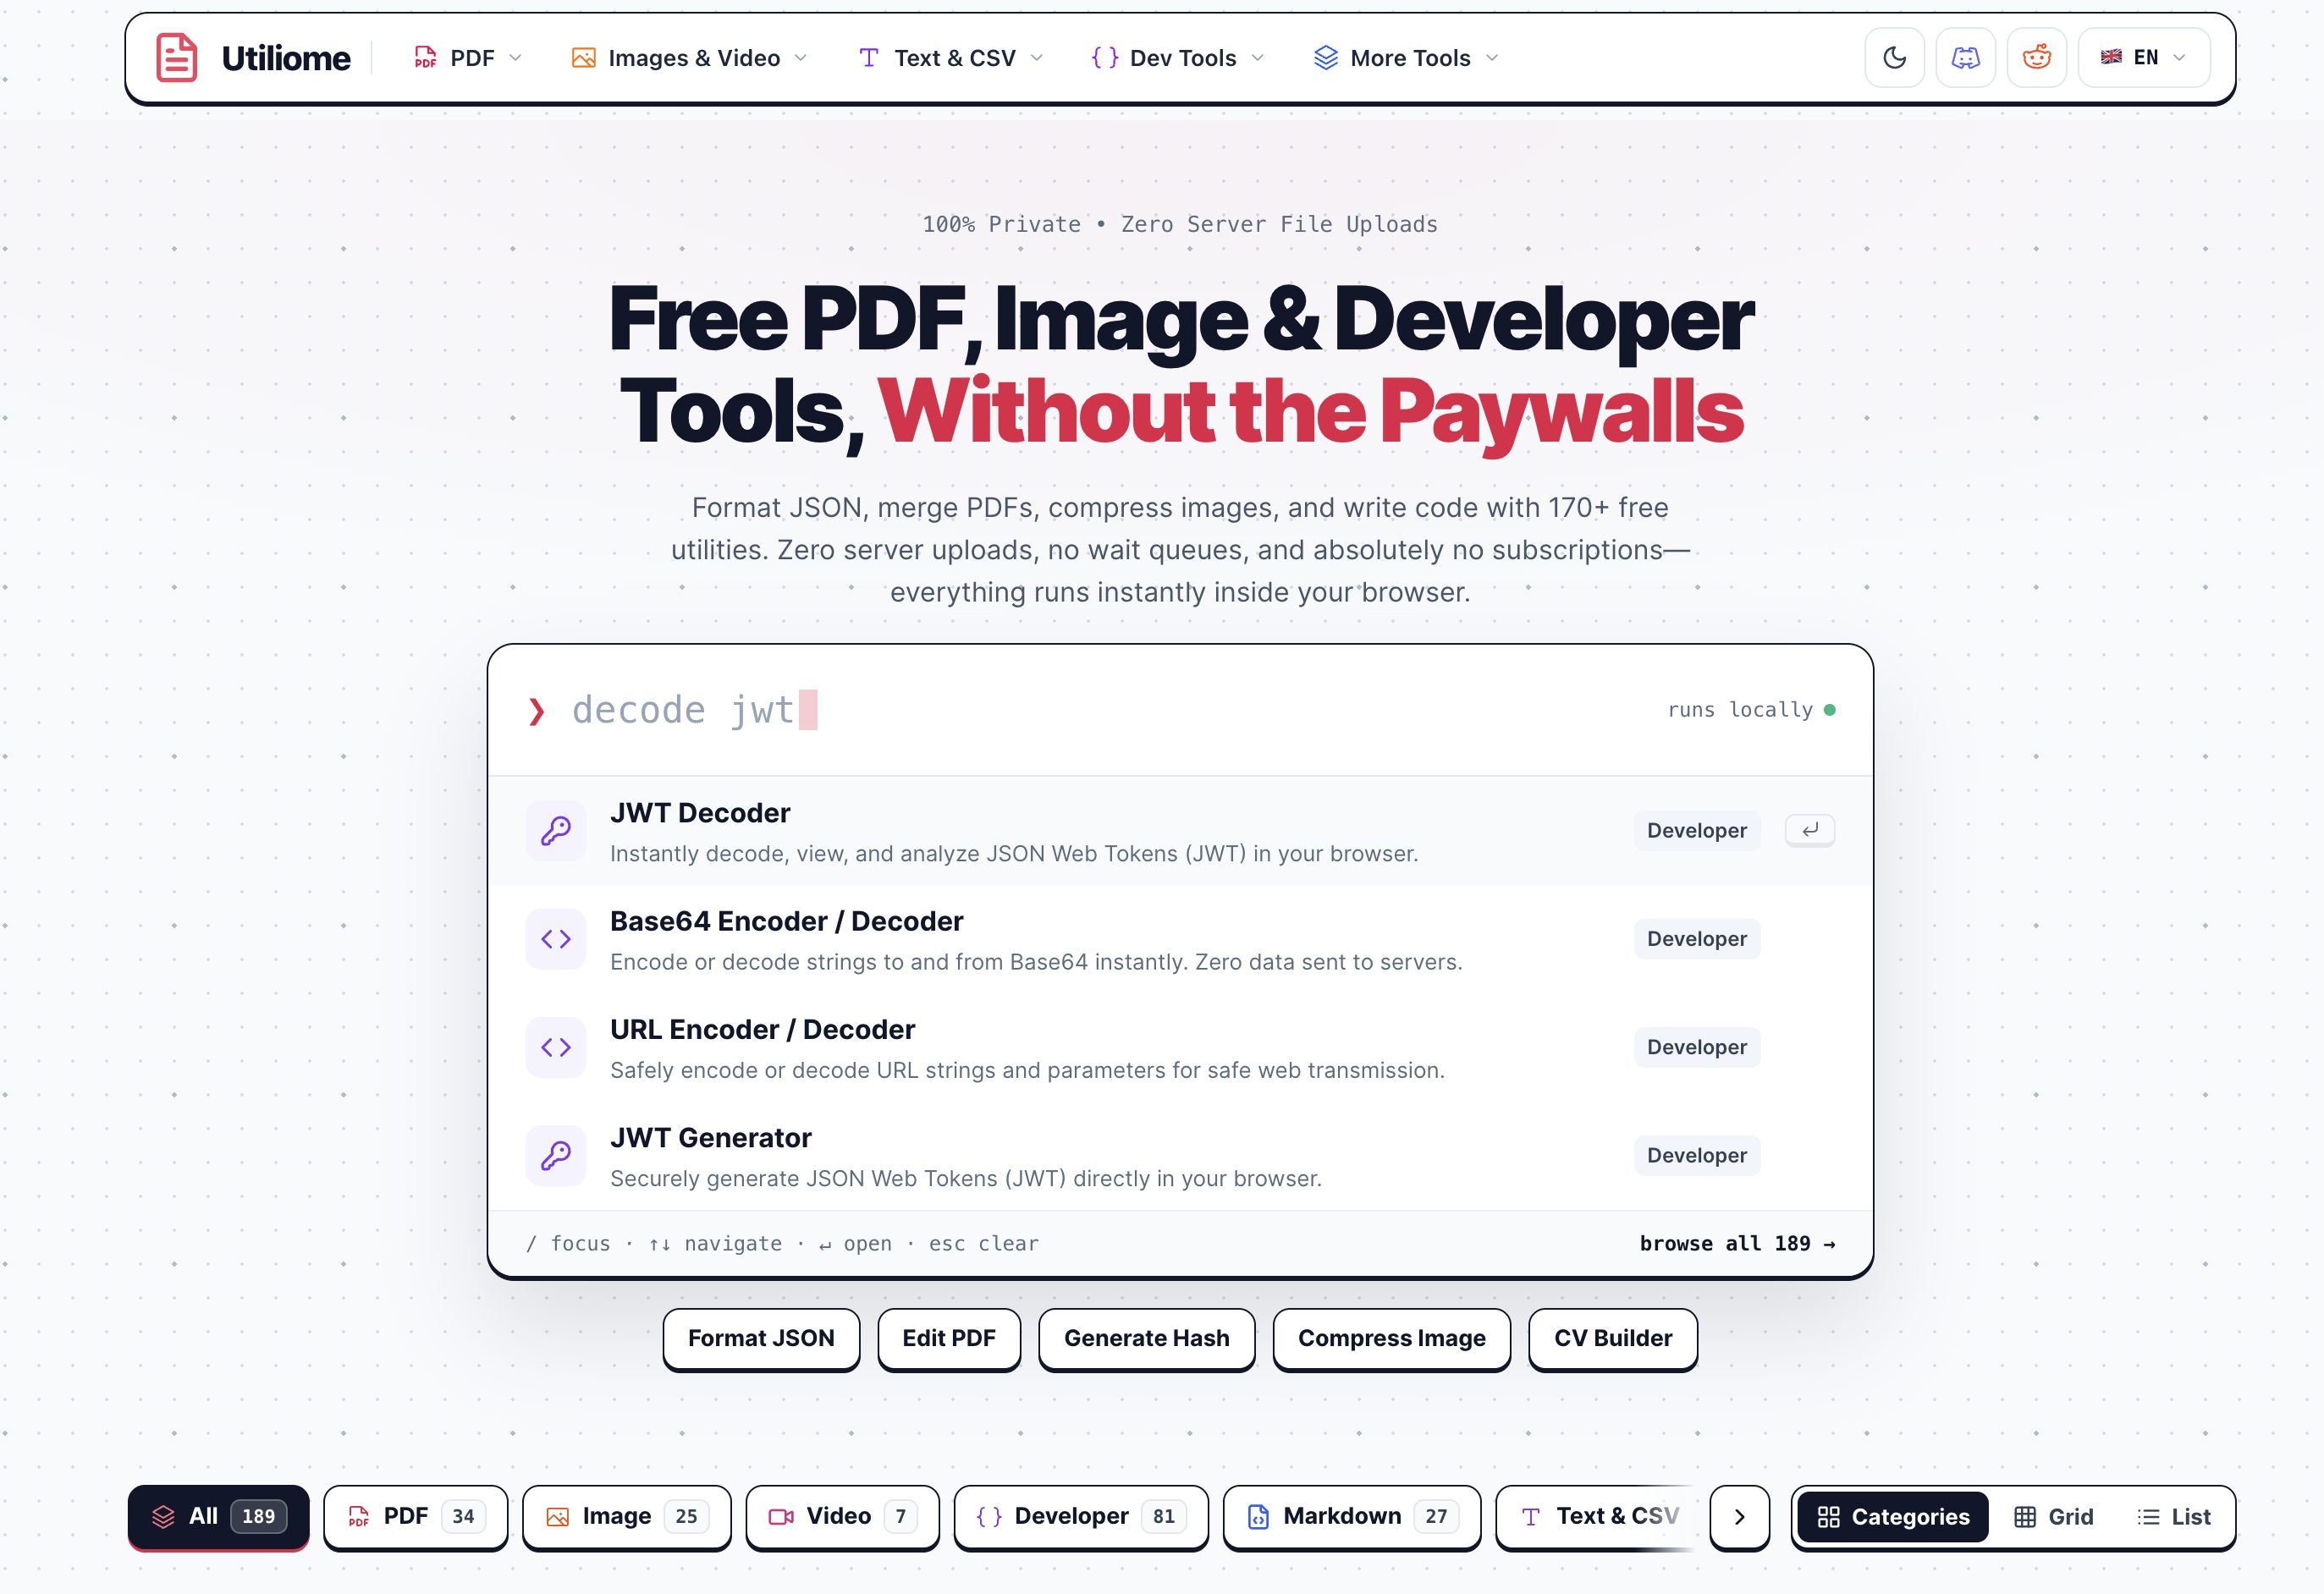Click the JWT Generator key icon

556,1155
